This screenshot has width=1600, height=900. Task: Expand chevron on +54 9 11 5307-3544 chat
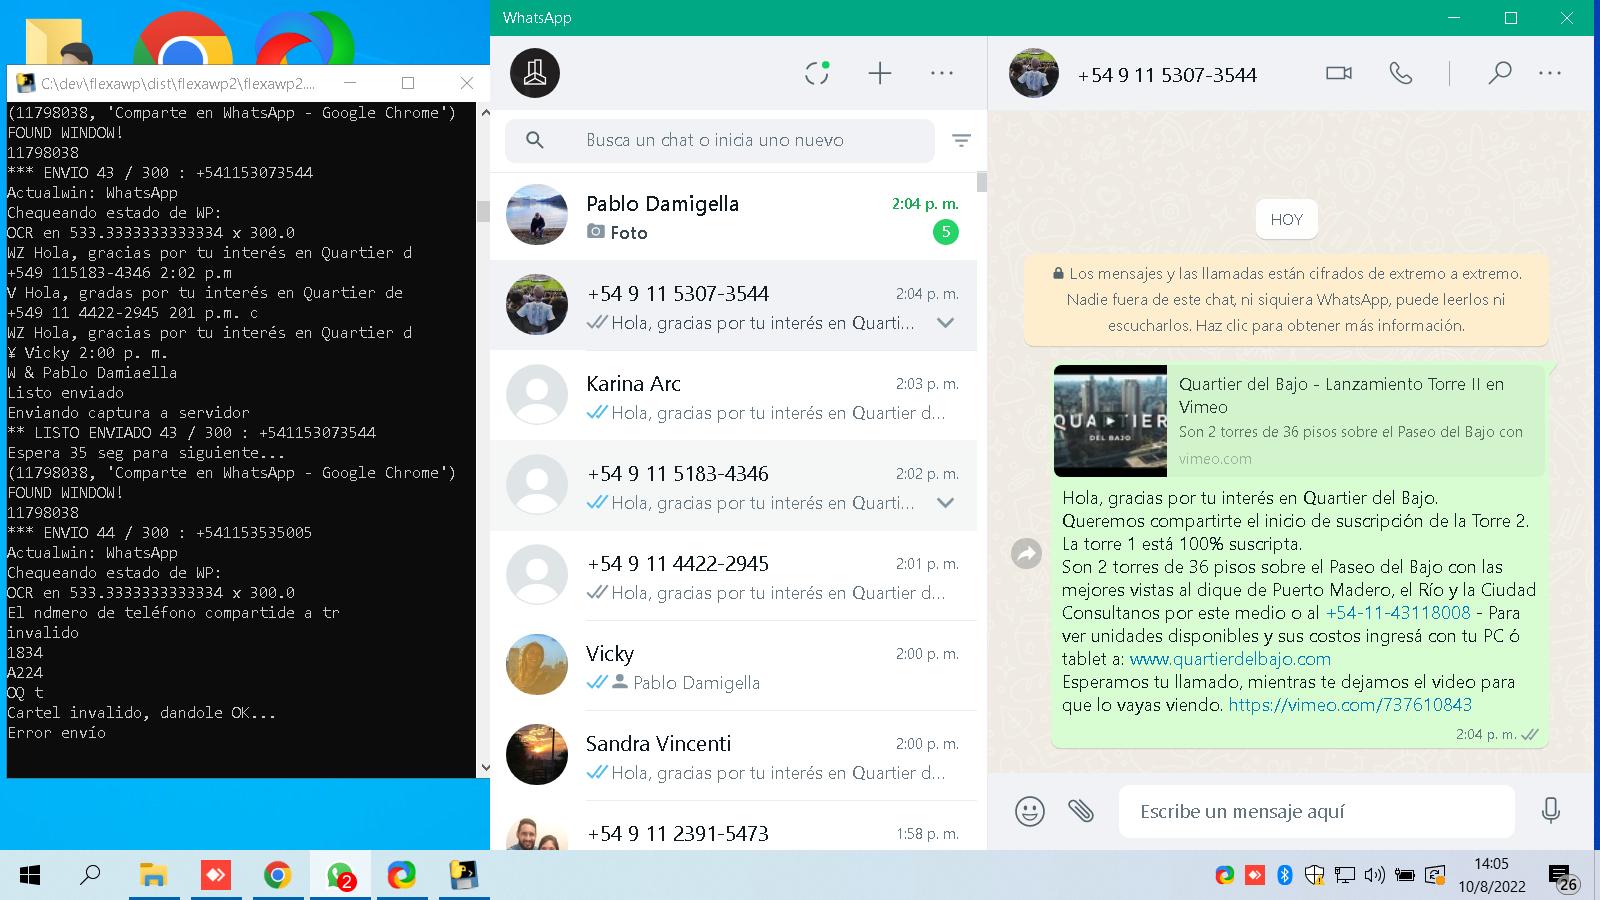click(x=945, y=323)
